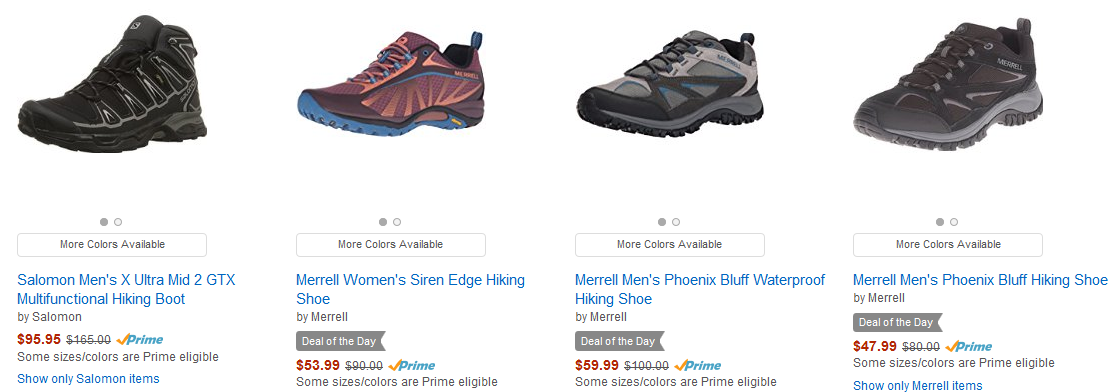Select second image dot under Siren Edge shoe

coord(397,222)
